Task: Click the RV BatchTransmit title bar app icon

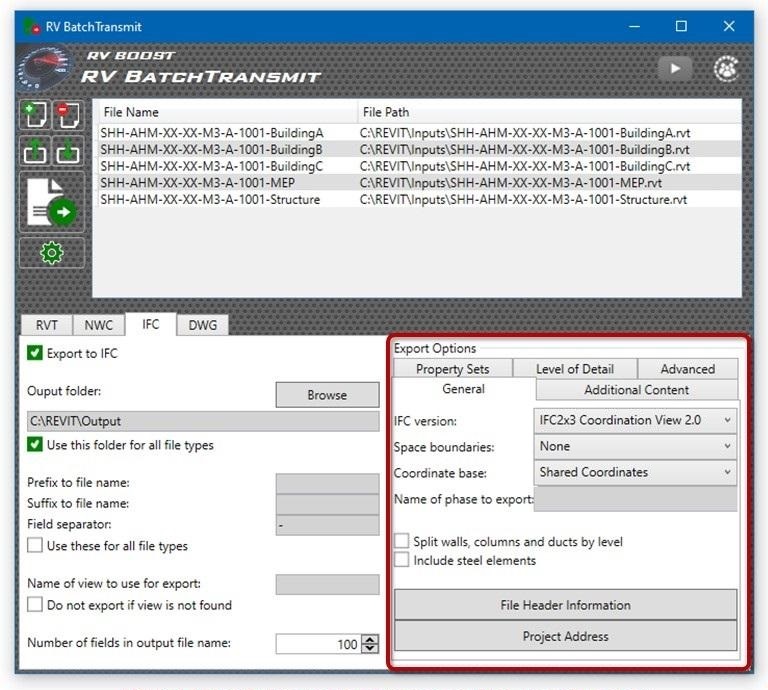Action: point(32,26)
